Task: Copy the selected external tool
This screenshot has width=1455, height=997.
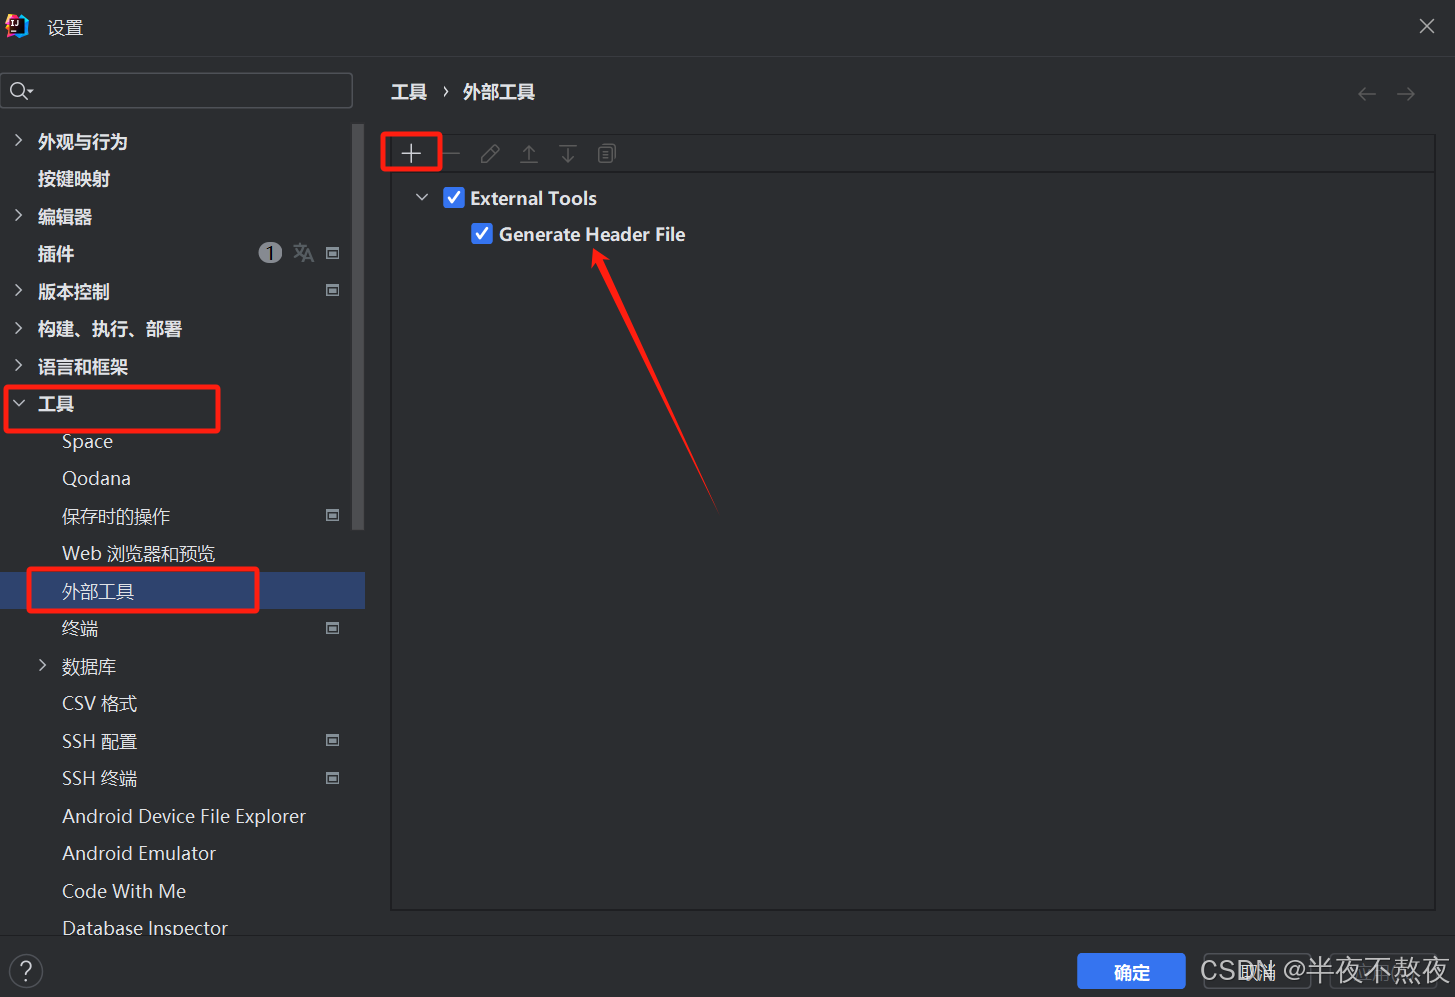Action: tap(606, 153)
